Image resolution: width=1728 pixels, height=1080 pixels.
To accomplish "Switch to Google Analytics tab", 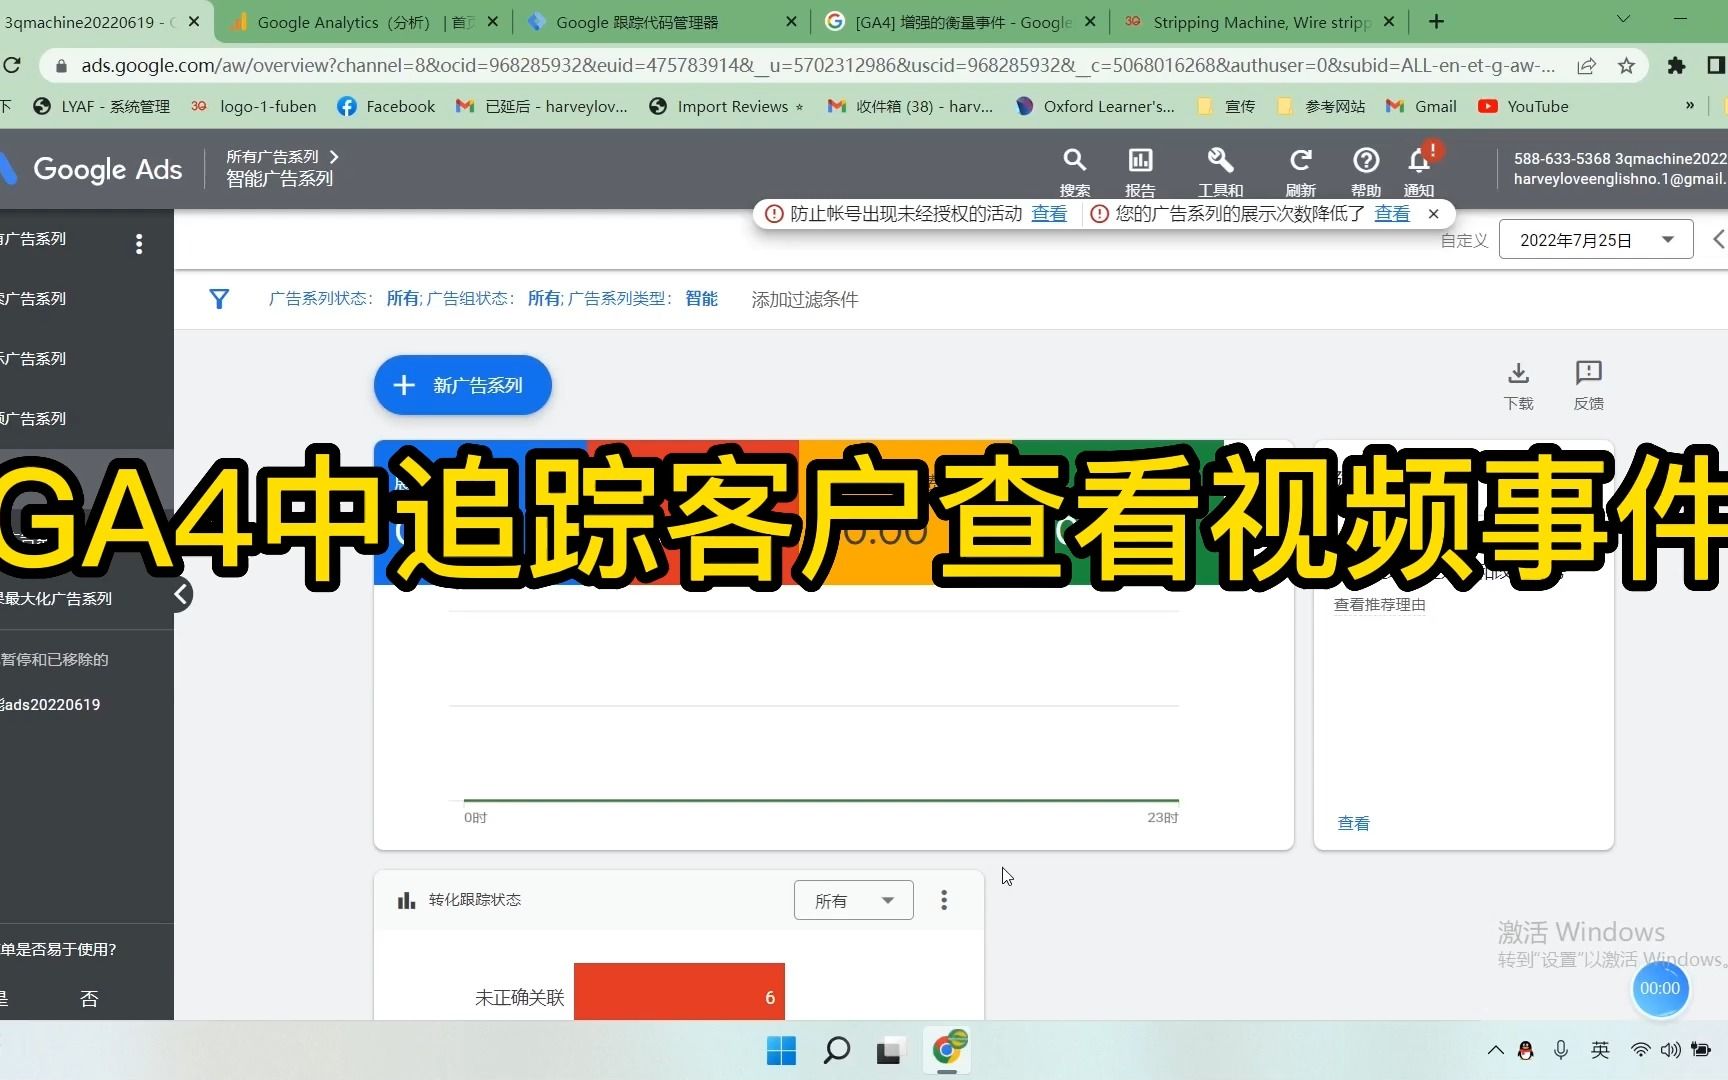I will click(x=364, y=21).
